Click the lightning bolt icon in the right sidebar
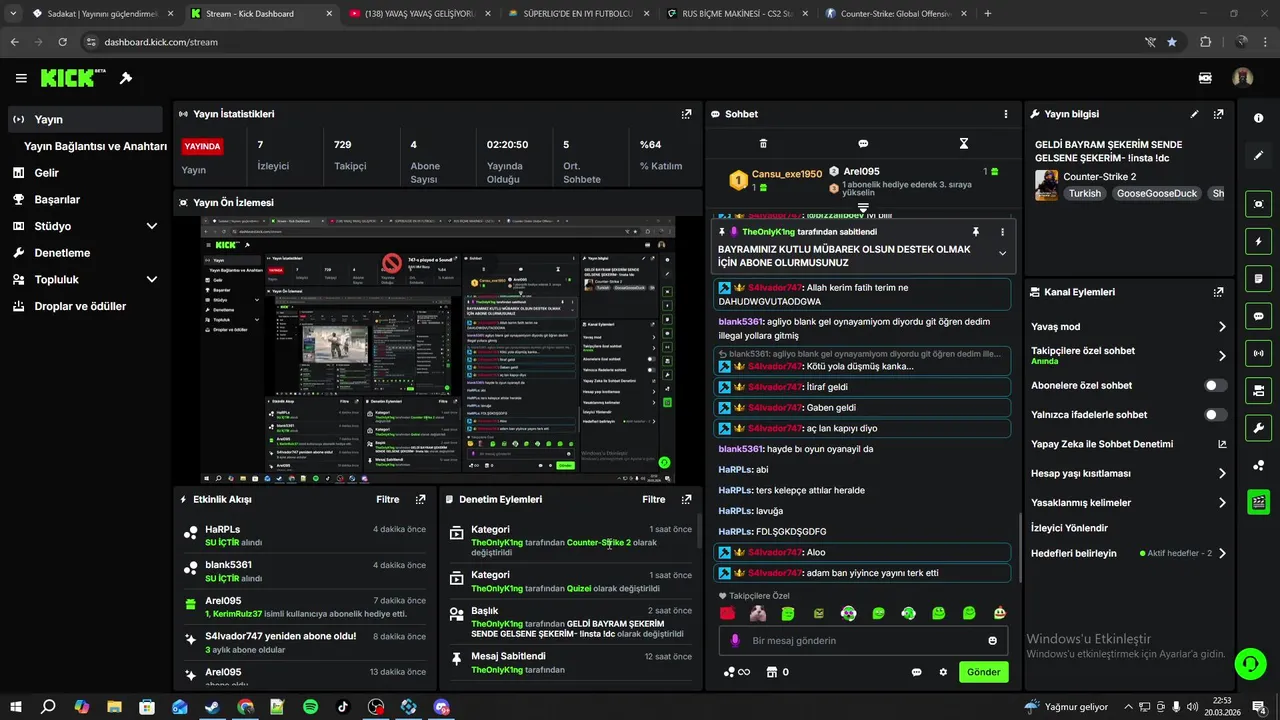 pos(1258,241)
